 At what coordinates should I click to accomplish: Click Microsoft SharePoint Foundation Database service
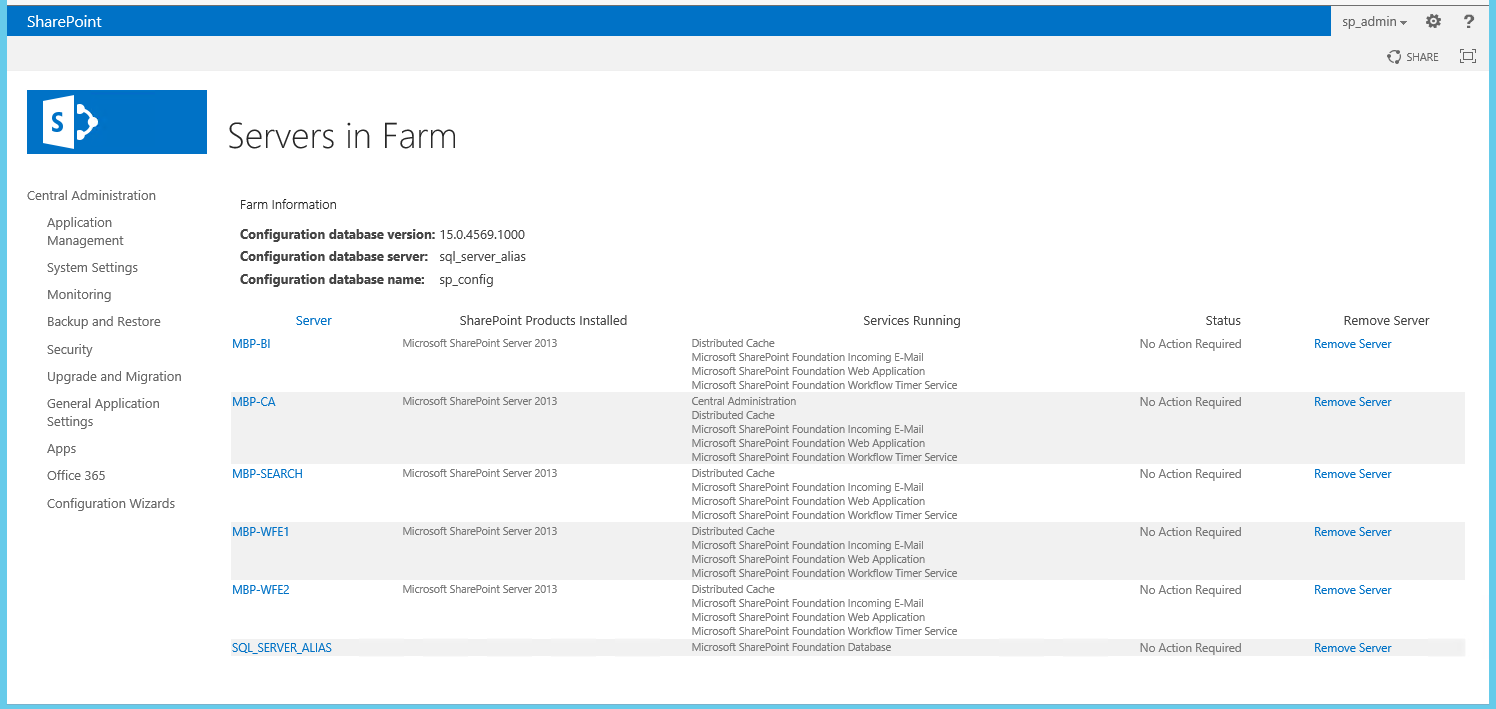coord(791,647)
